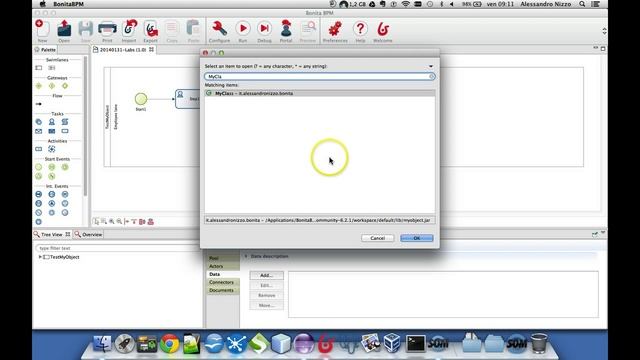
Task: Pick the first Gateway palette icon
Action: 39,86
